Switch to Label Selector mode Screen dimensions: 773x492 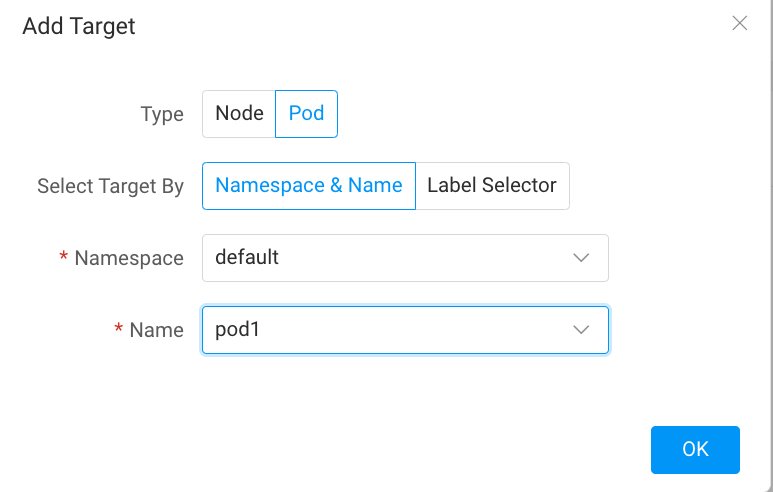(492, 186)
